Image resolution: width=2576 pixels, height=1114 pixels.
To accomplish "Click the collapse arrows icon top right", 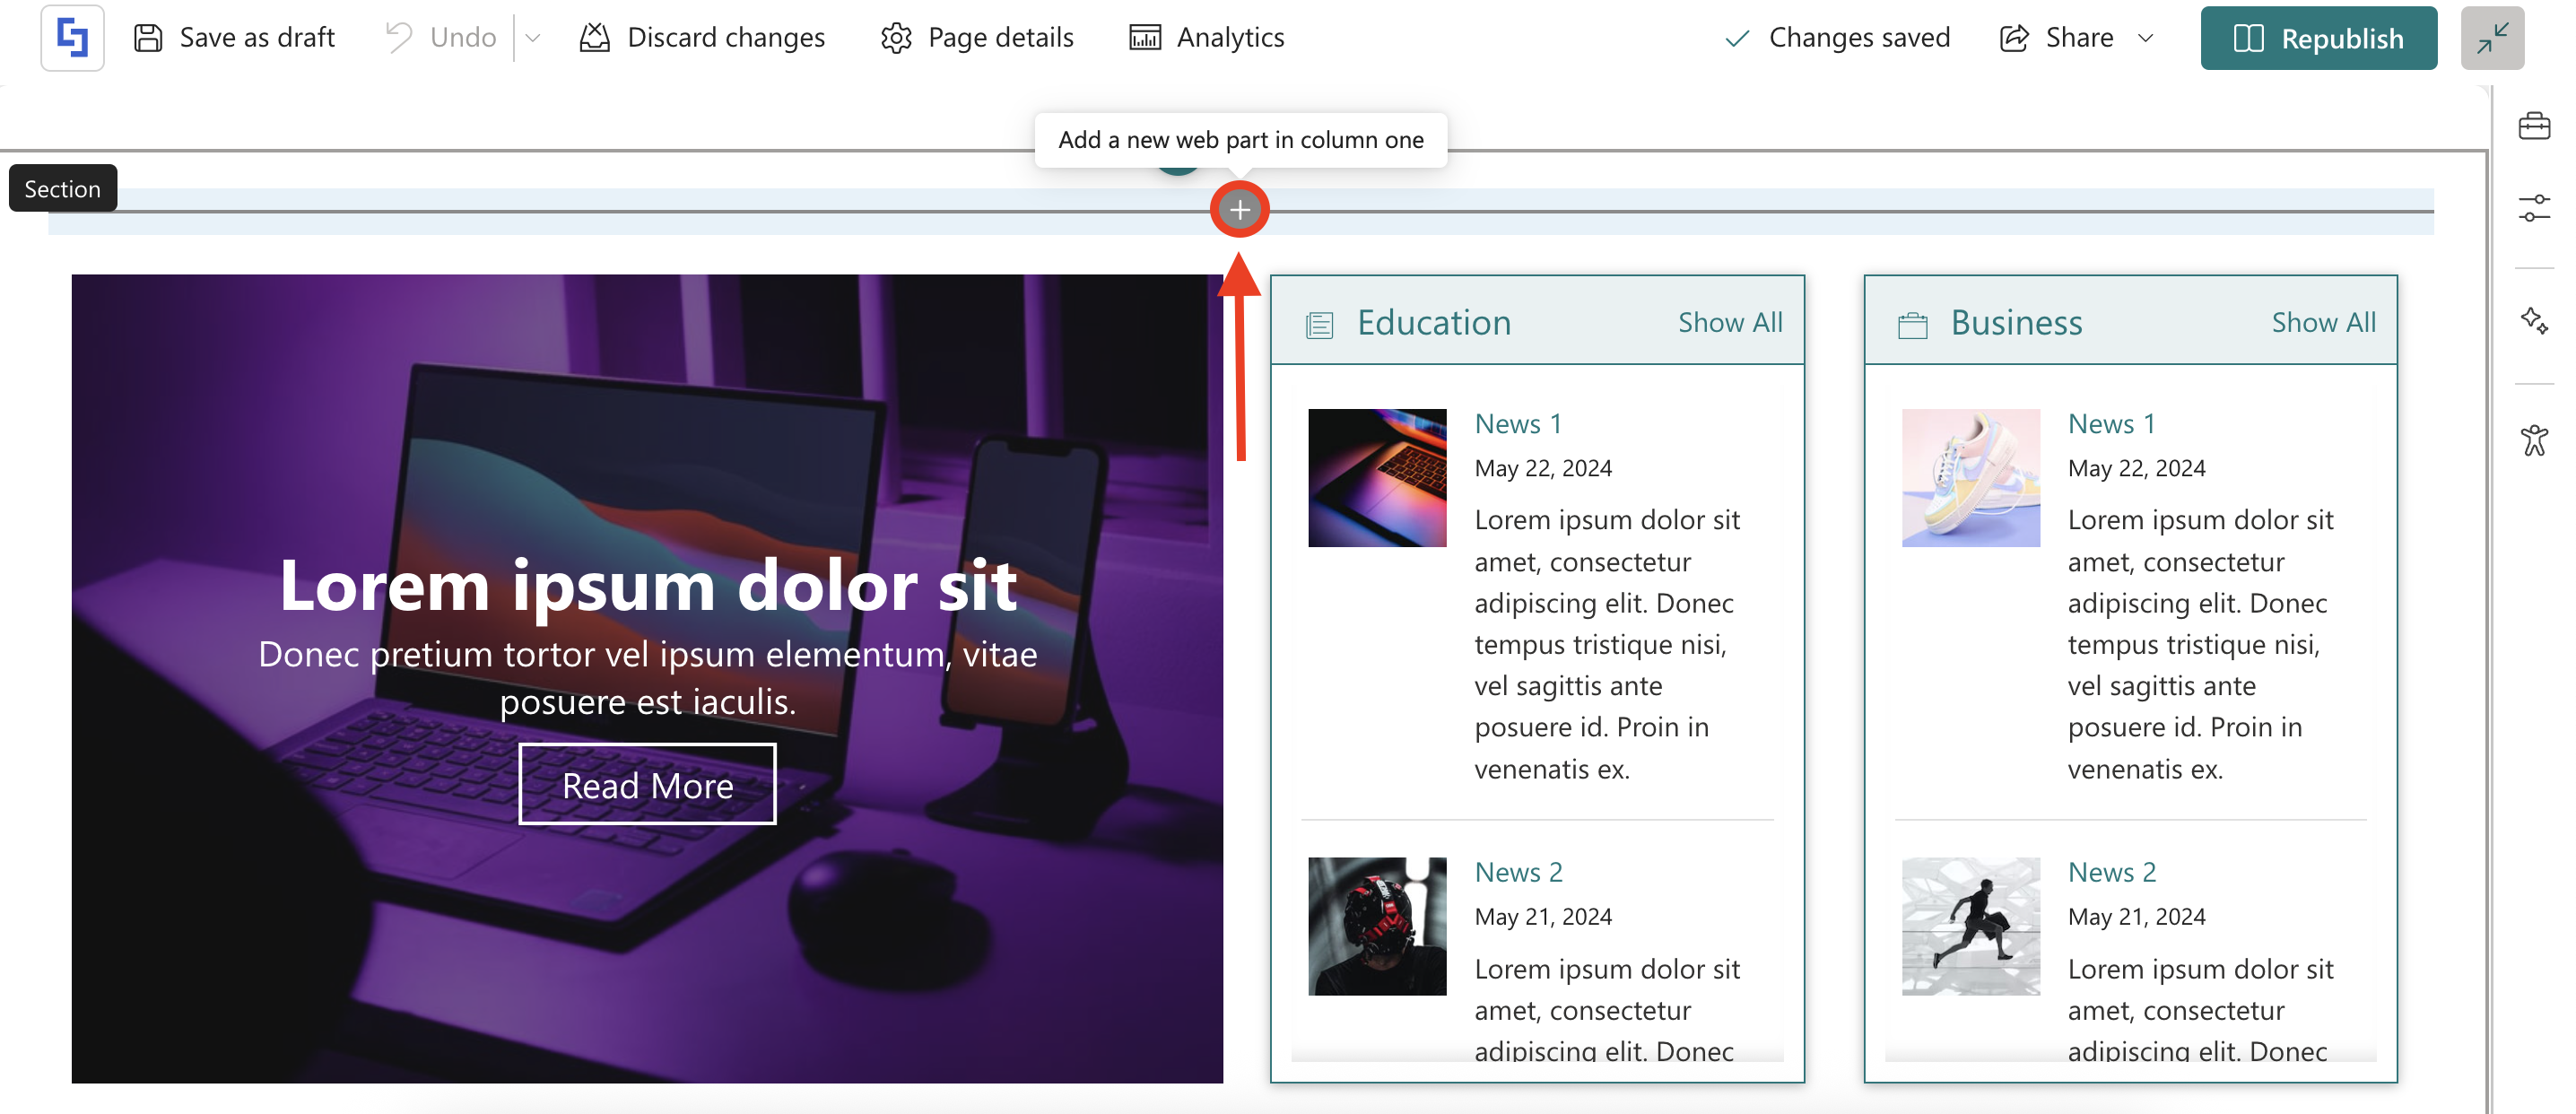I will coord(2491,38).
